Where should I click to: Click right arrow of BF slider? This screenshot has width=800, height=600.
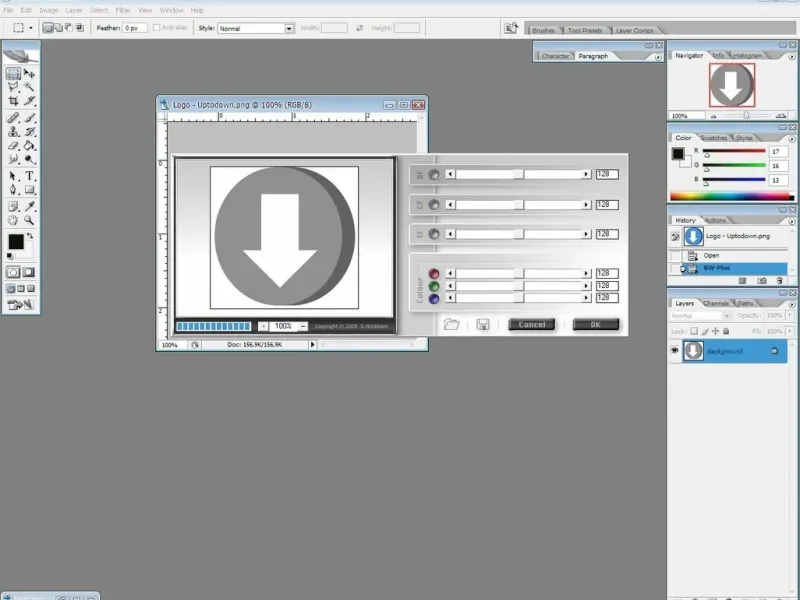click(586, 174)
